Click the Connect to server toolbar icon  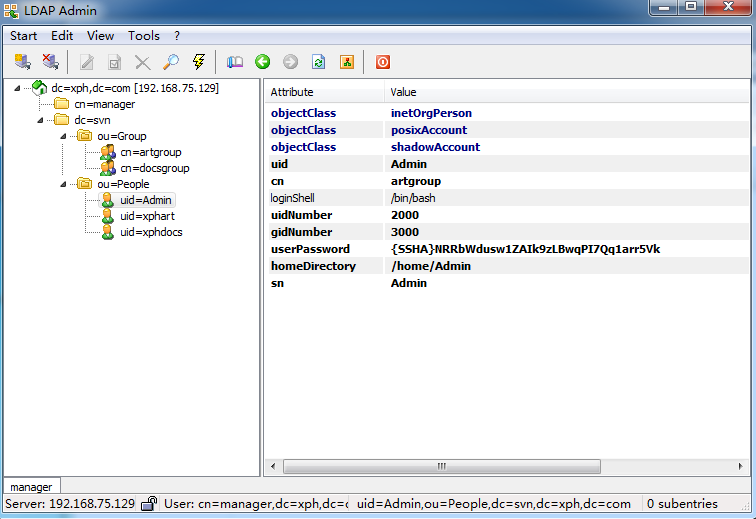pos(22,62)
